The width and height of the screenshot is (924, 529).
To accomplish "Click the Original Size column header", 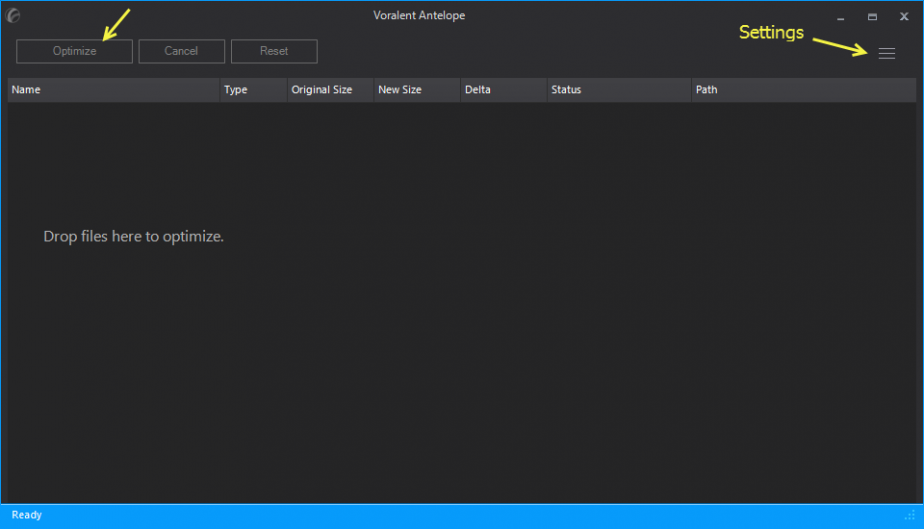I will pos(331,90).
